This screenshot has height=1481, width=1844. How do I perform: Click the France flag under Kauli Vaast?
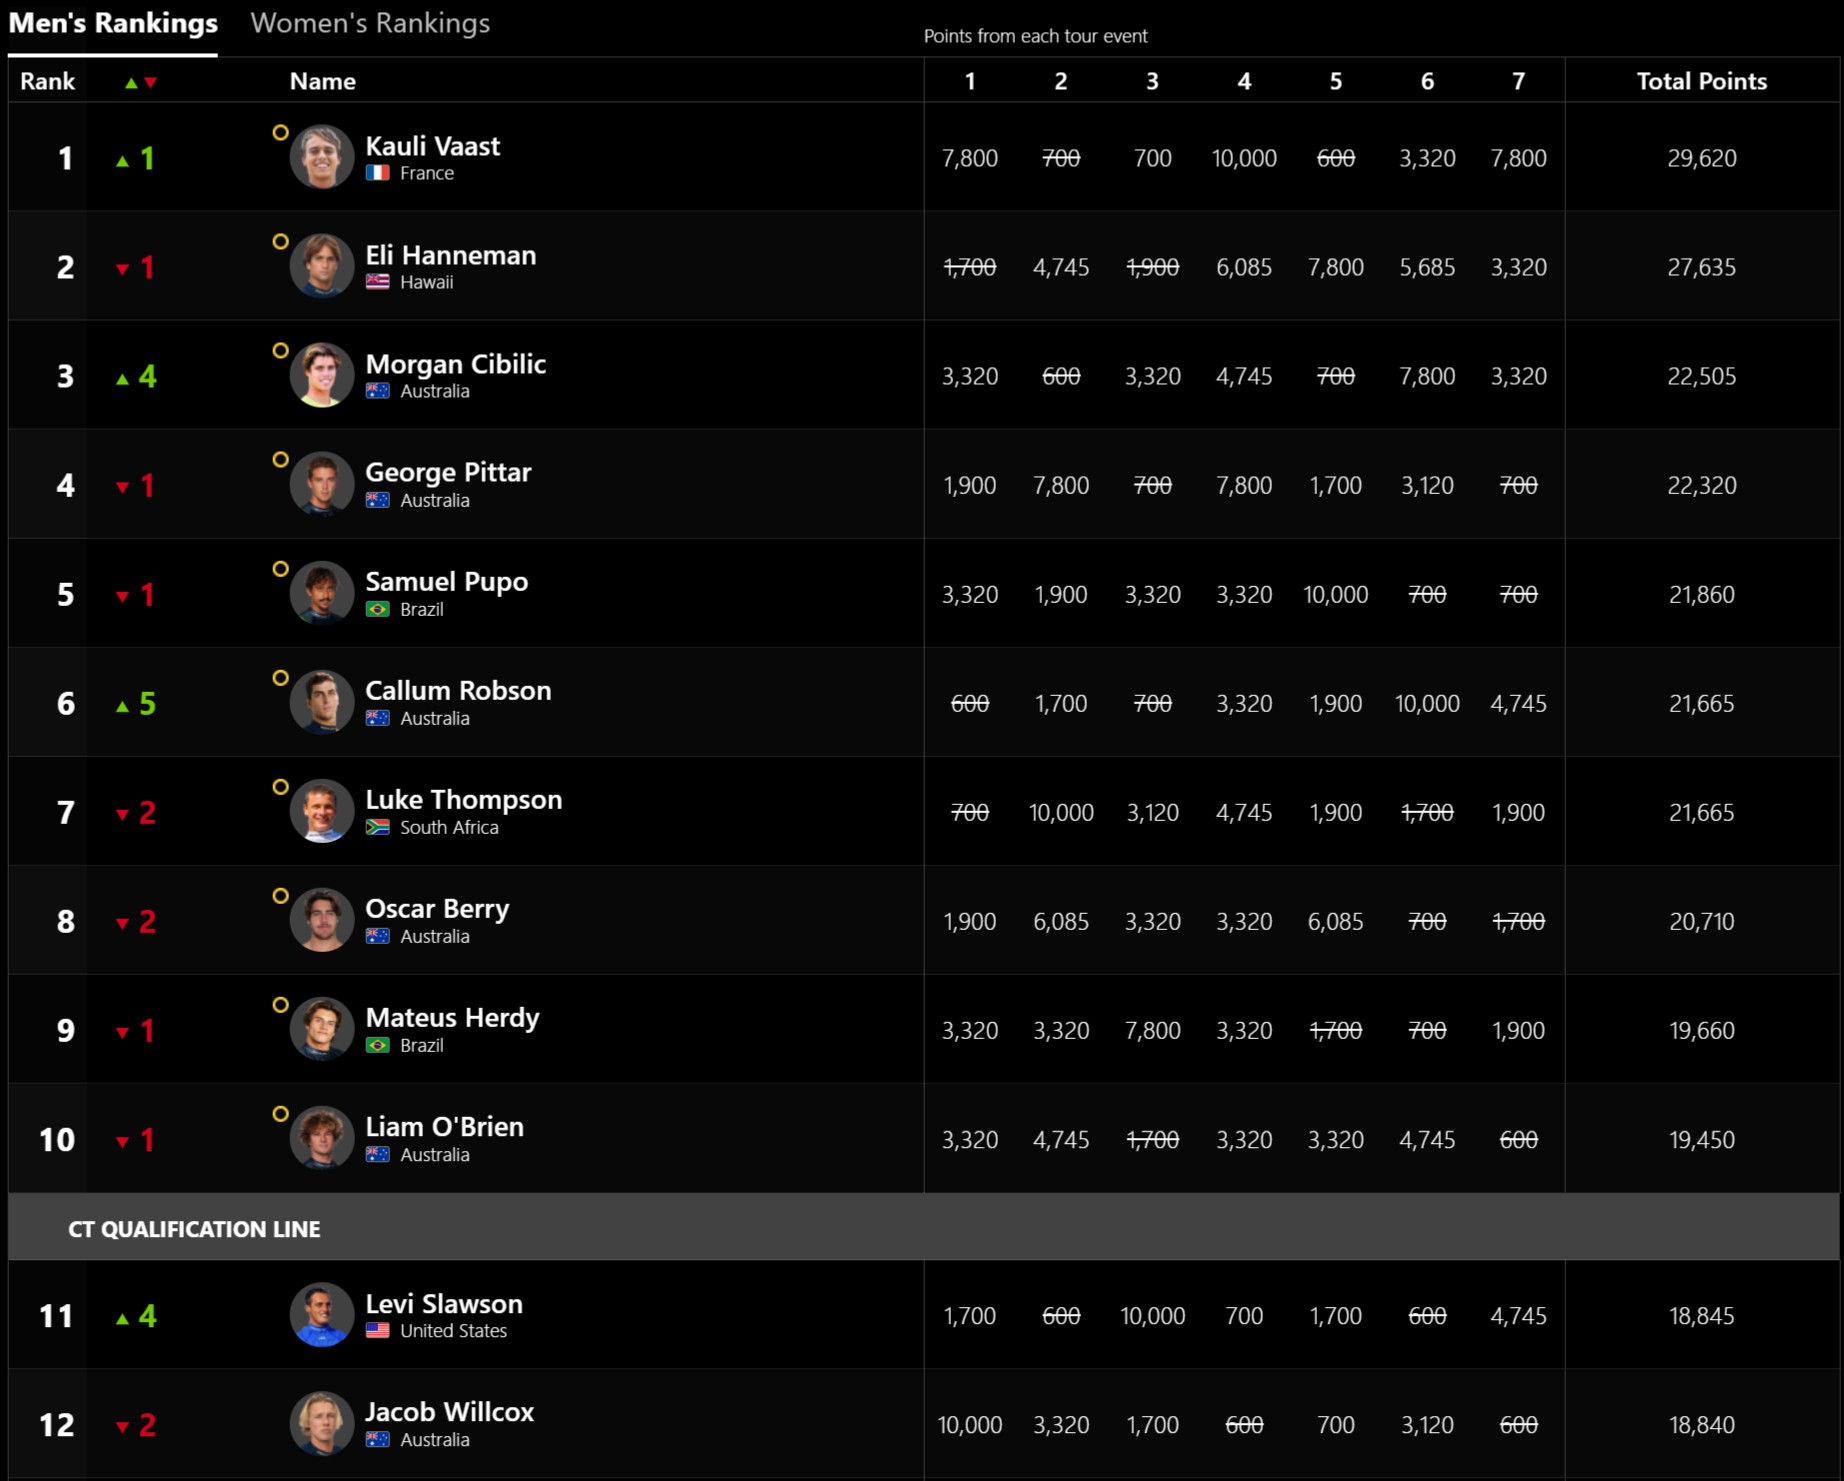(x=377, y=173)
